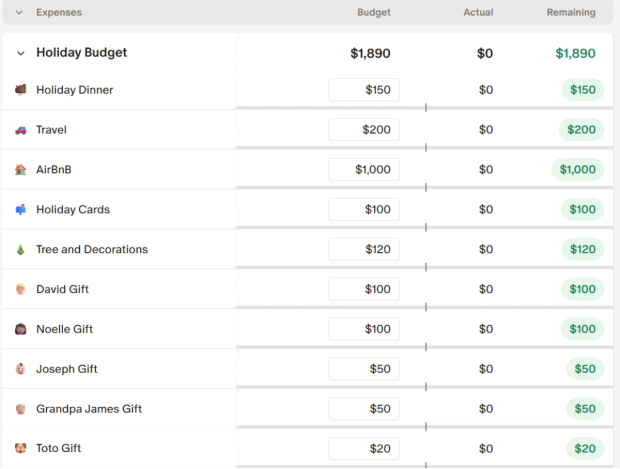This screenshot has height=469, width=620.
Task: Collapse the Expenses section chevron
Action: click(19, 13)
